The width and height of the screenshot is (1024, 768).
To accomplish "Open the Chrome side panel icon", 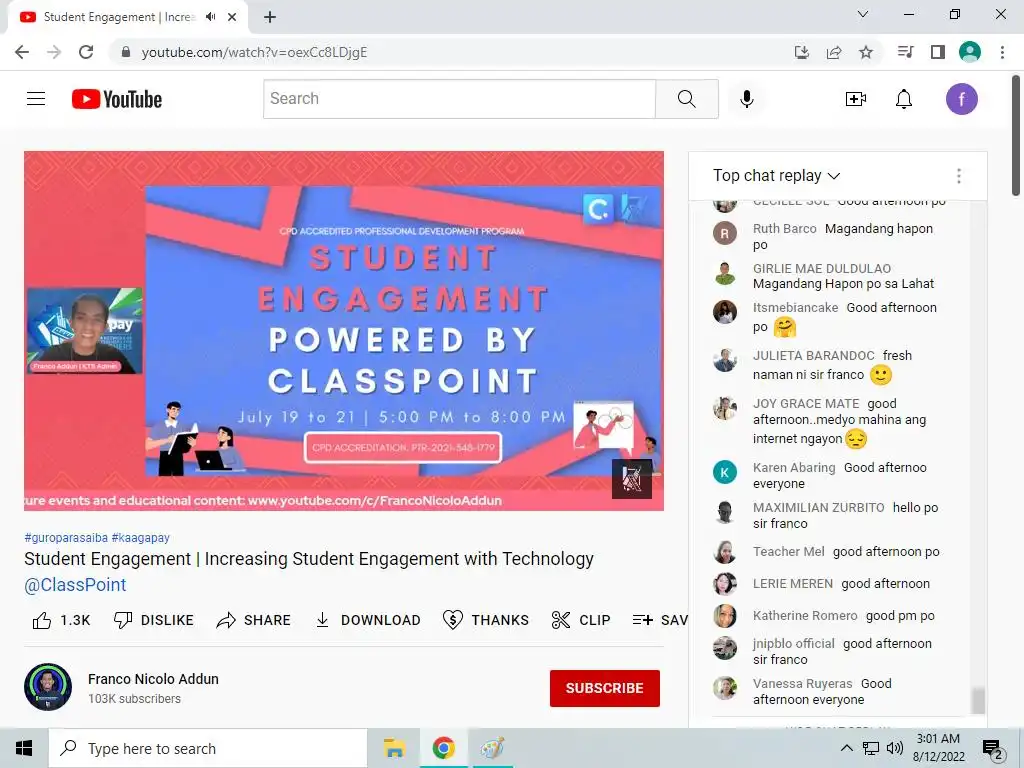I will click(938, 52).
